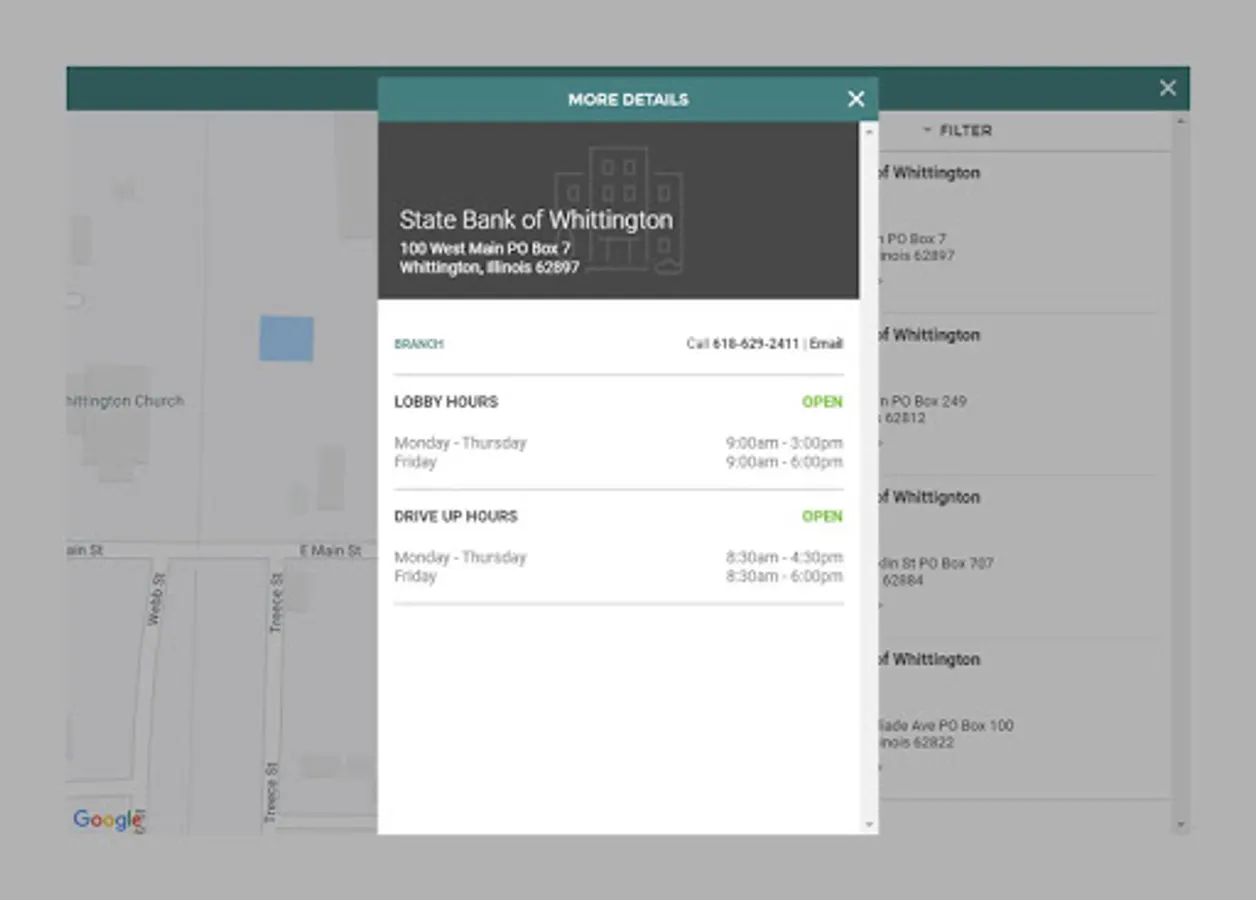
Task: Click the 'E Main St' label on the map
Action: coord(331,551)
